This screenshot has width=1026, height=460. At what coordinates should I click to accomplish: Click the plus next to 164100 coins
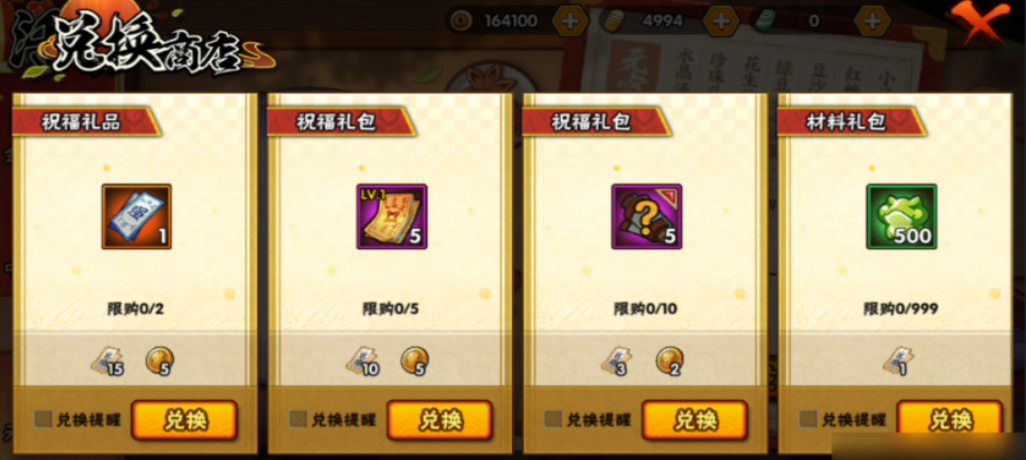point(570,21)
